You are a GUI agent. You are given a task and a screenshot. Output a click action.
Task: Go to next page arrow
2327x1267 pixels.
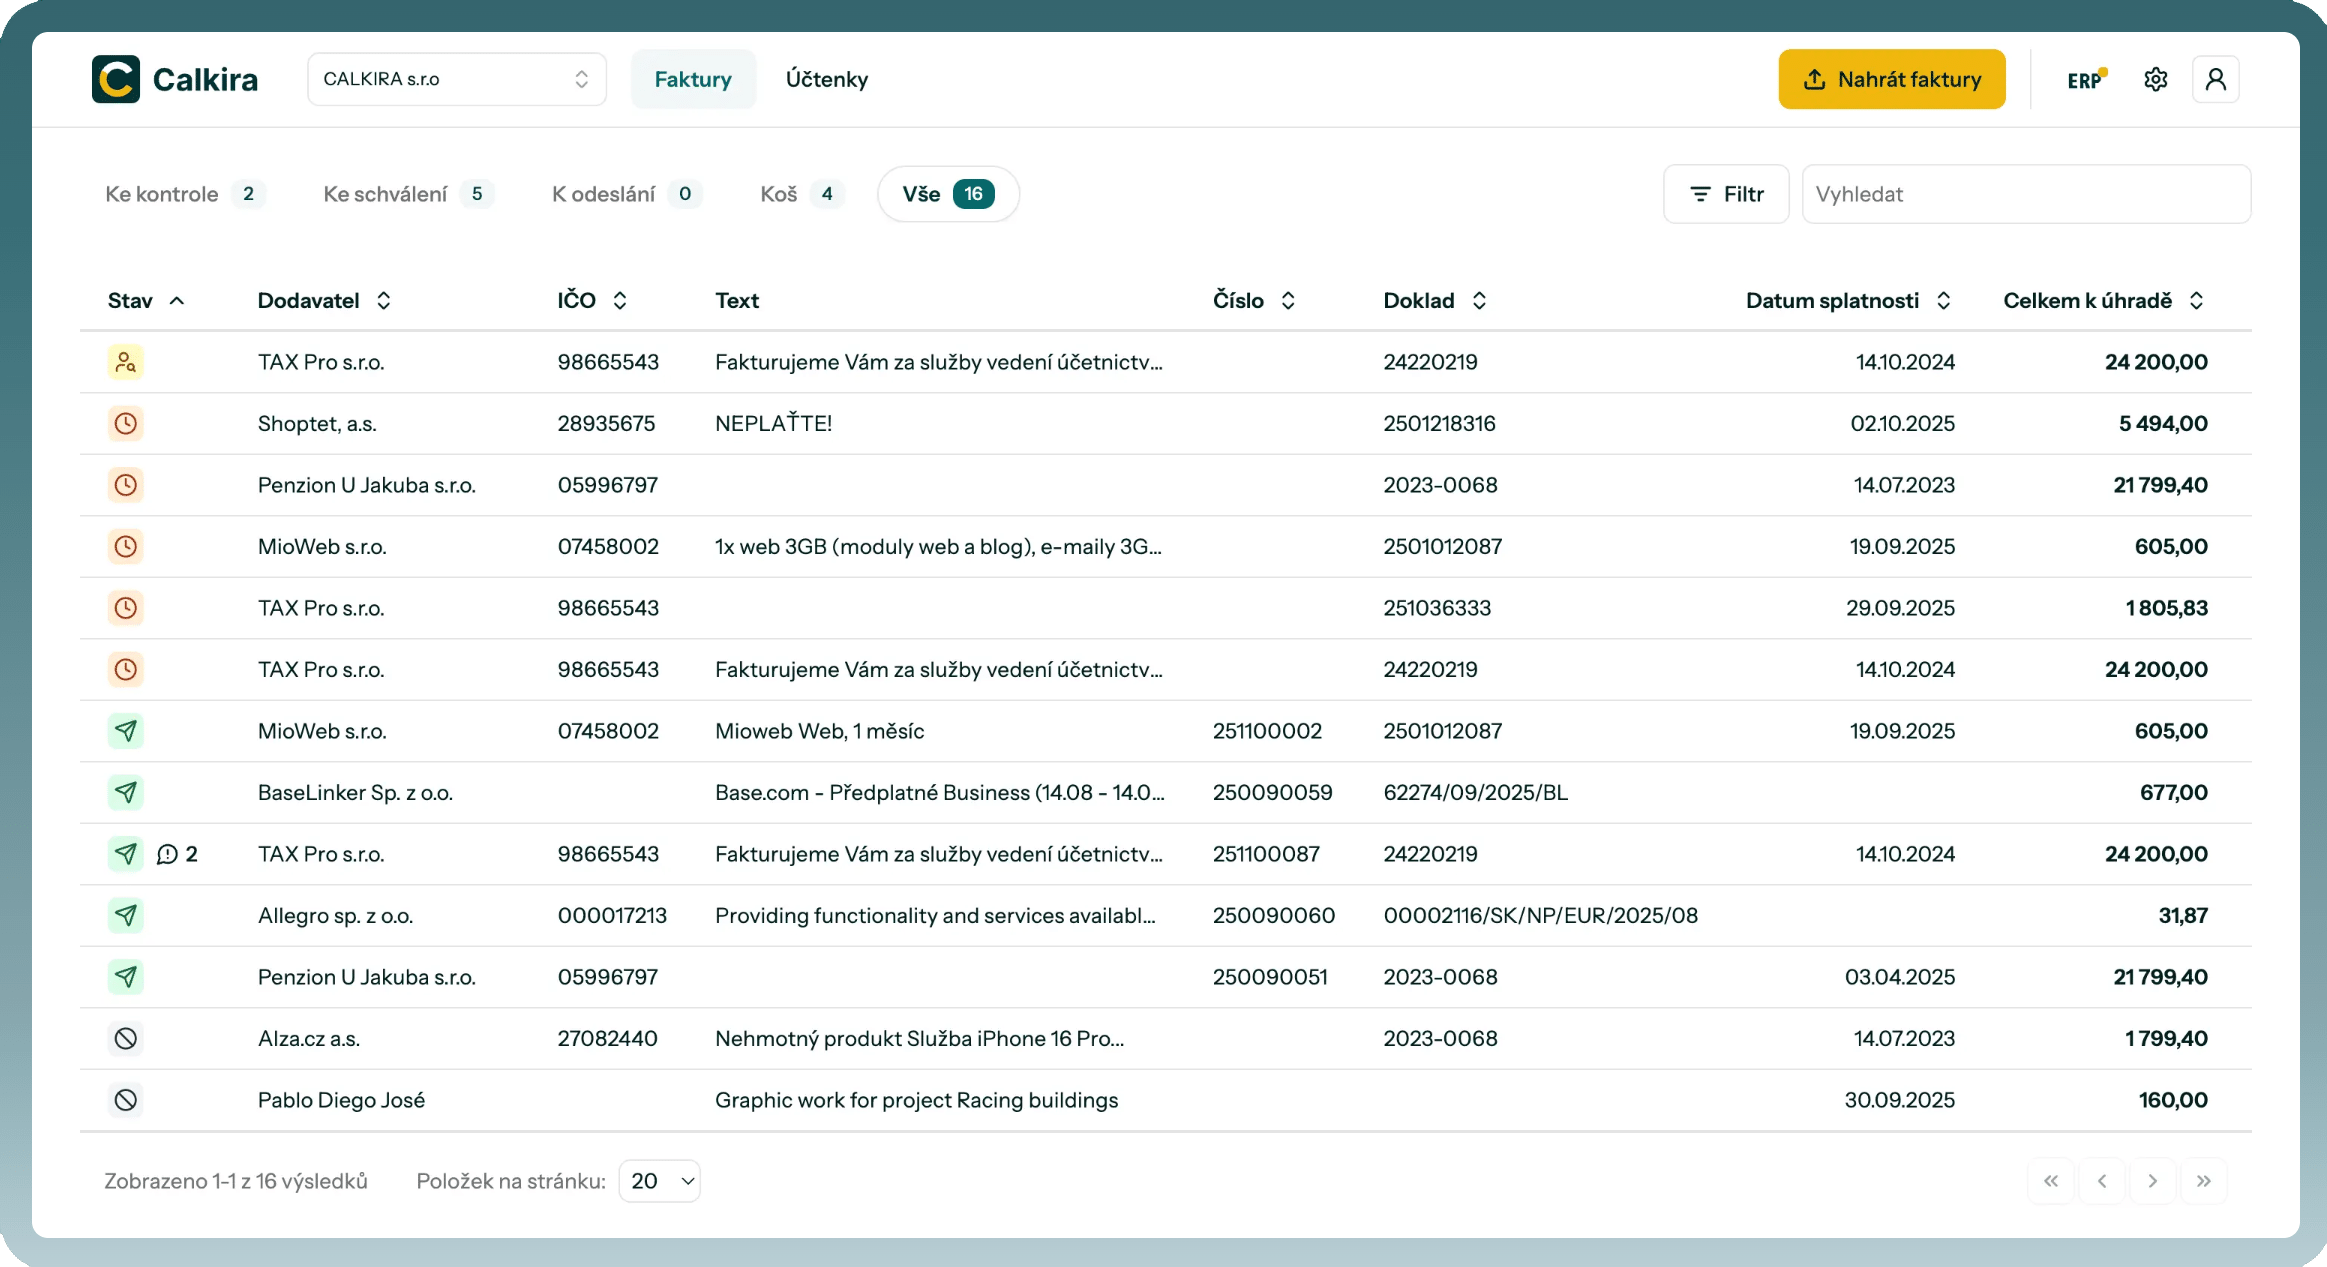2152,1181
